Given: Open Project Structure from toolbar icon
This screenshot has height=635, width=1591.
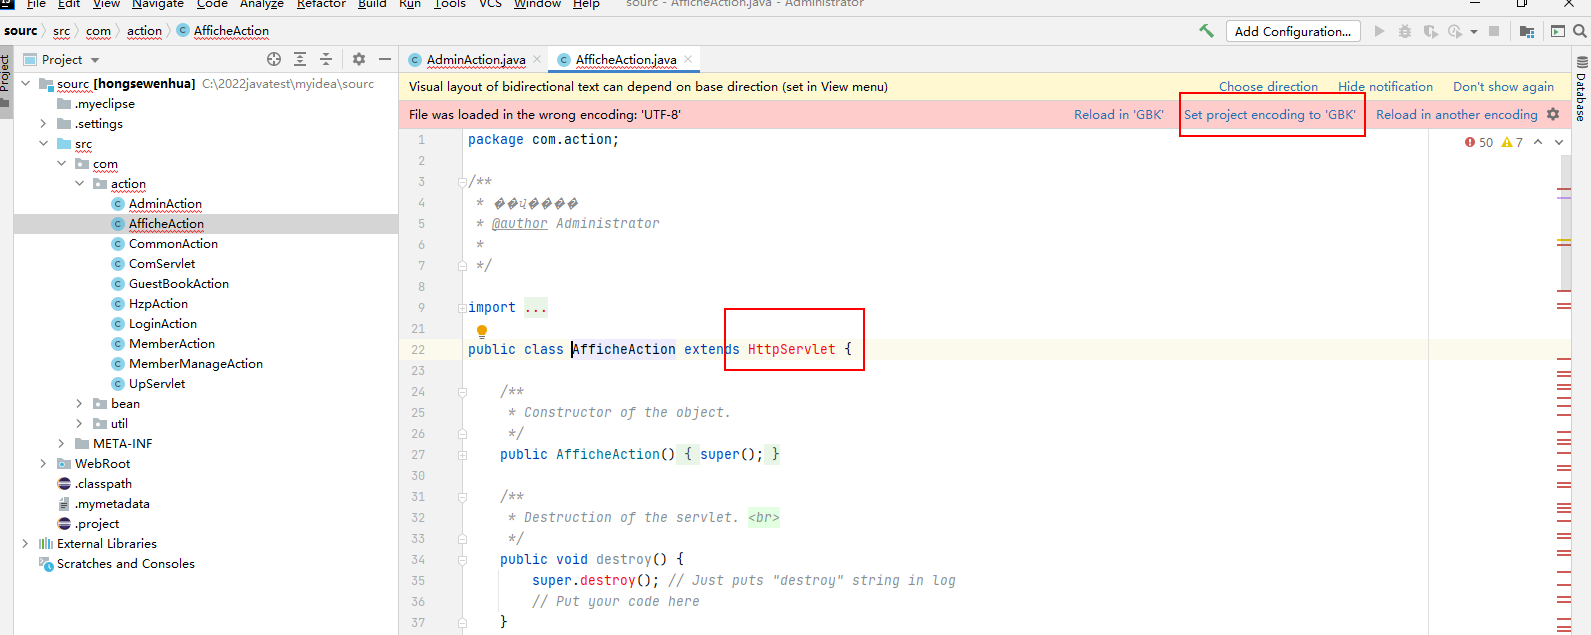Looking at the screenshot, I should (1527, 31).
